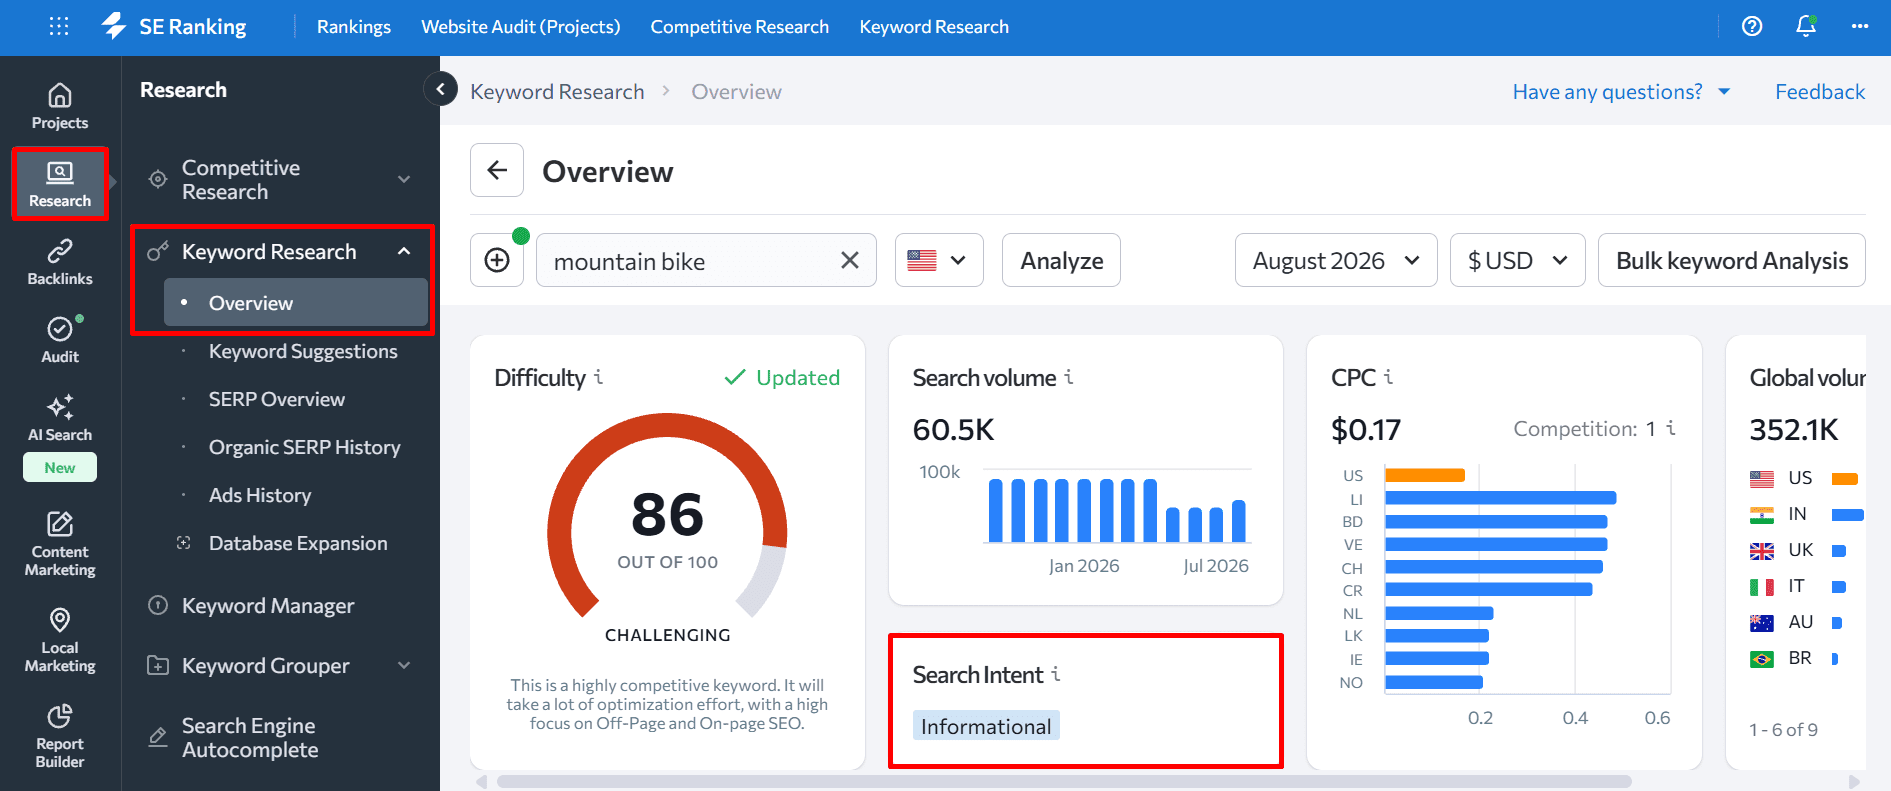Select Keyword Suggestions submenu item
This screenshot has height=791, width=1891.
tap(303, 351)
